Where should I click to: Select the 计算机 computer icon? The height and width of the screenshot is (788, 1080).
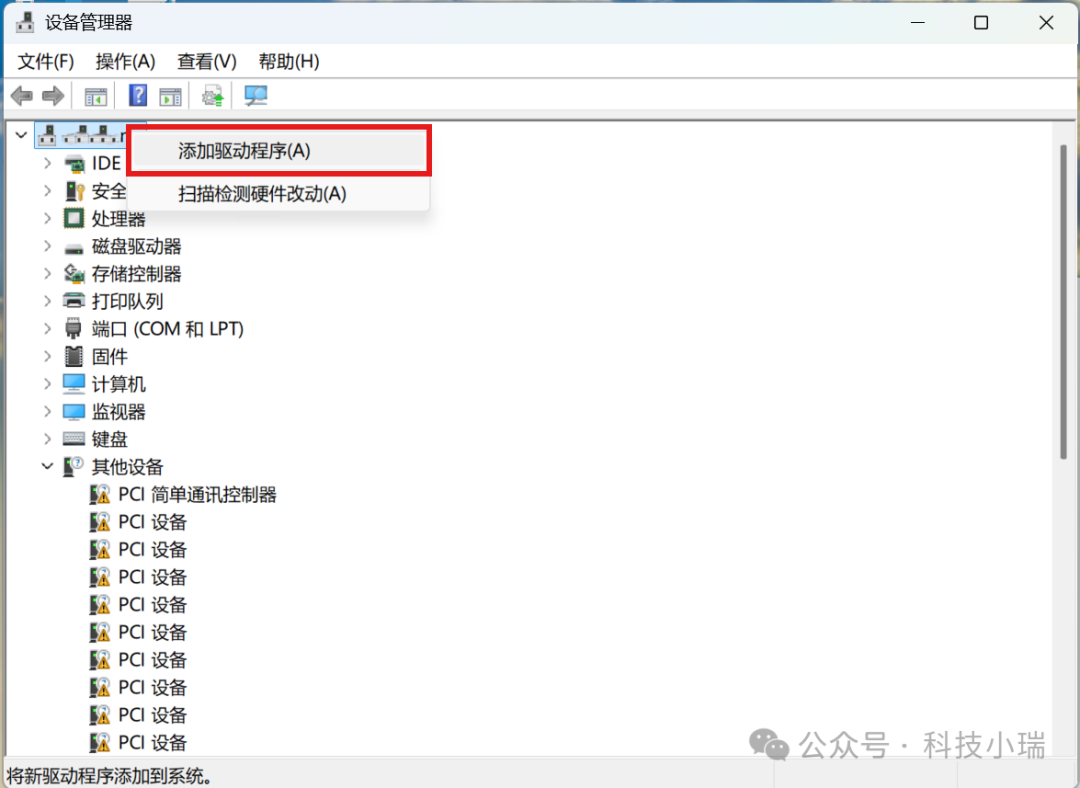coord(74,384)
